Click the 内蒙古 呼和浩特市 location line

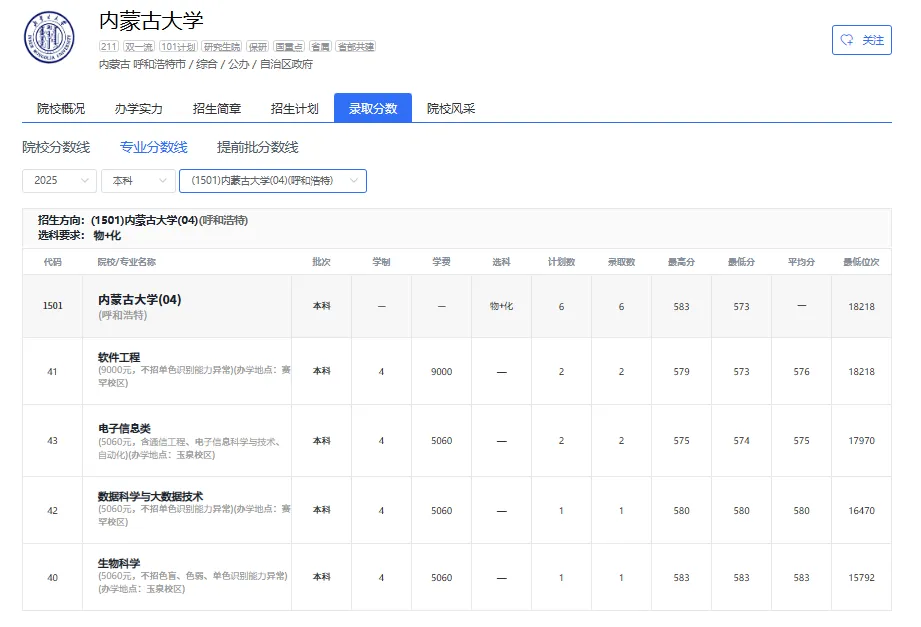[206, 64]
